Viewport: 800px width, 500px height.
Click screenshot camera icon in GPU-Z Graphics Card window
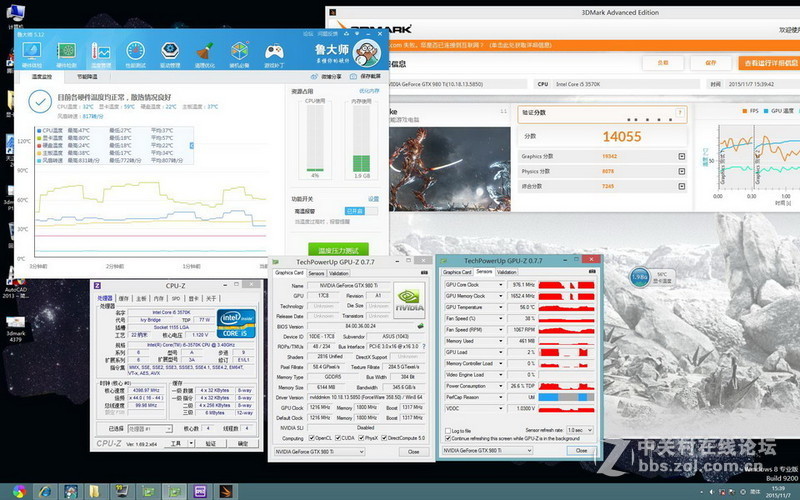tap(424, 272)
